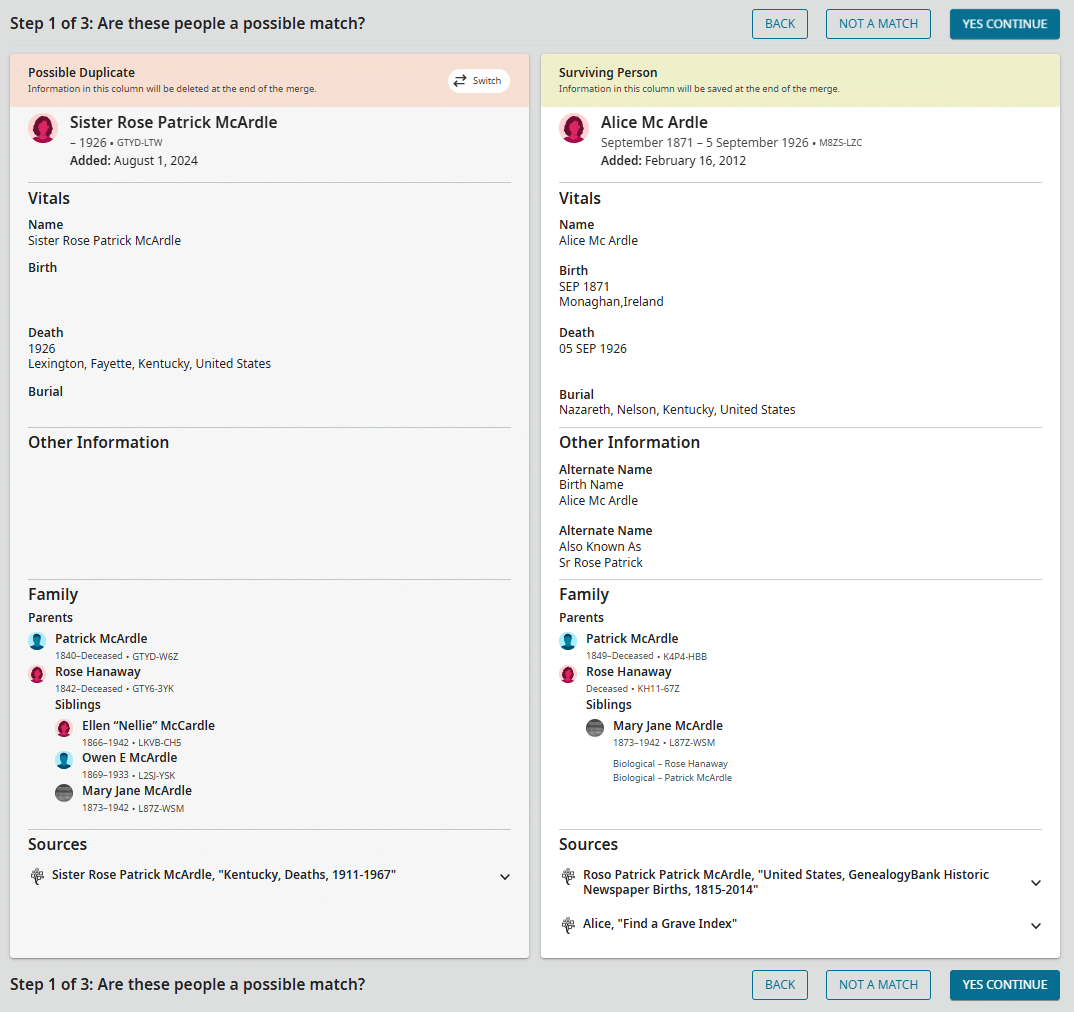Image resolution: width=1074 pixels, height=1012 pixels.
Task: Expand the GenealogyBank Historic Newspaper Births source
Action: (x=1036, y=883)
